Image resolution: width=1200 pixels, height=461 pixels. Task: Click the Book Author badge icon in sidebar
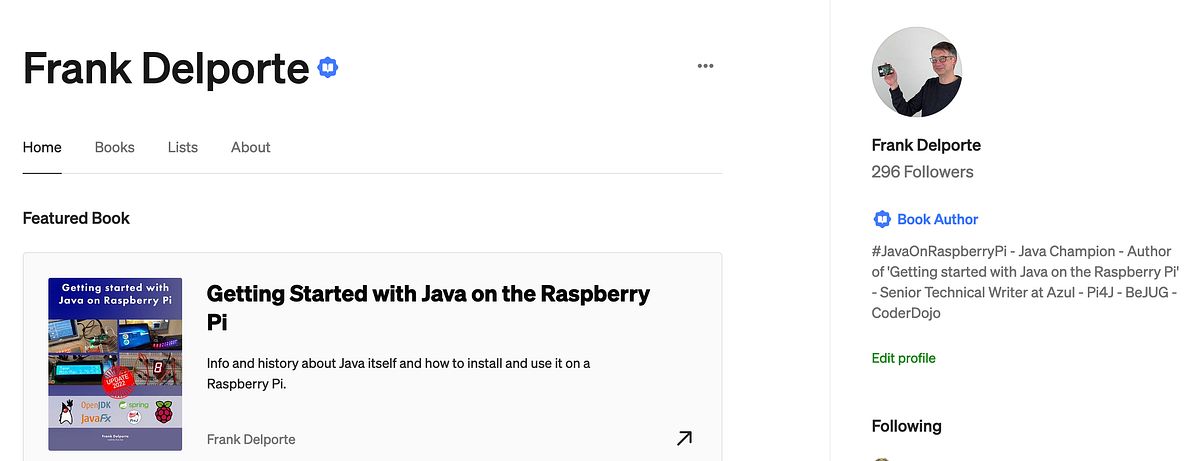(x=882, y=219)
